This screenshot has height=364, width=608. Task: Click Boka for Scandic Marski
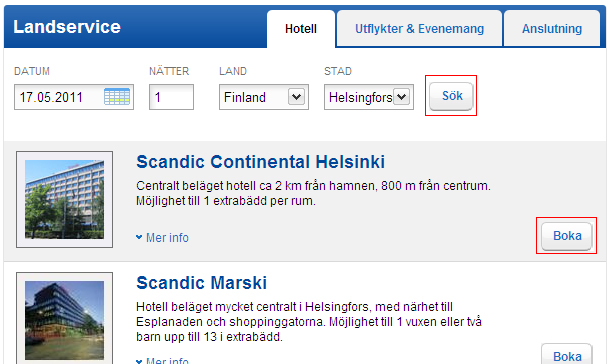[567, 354]
